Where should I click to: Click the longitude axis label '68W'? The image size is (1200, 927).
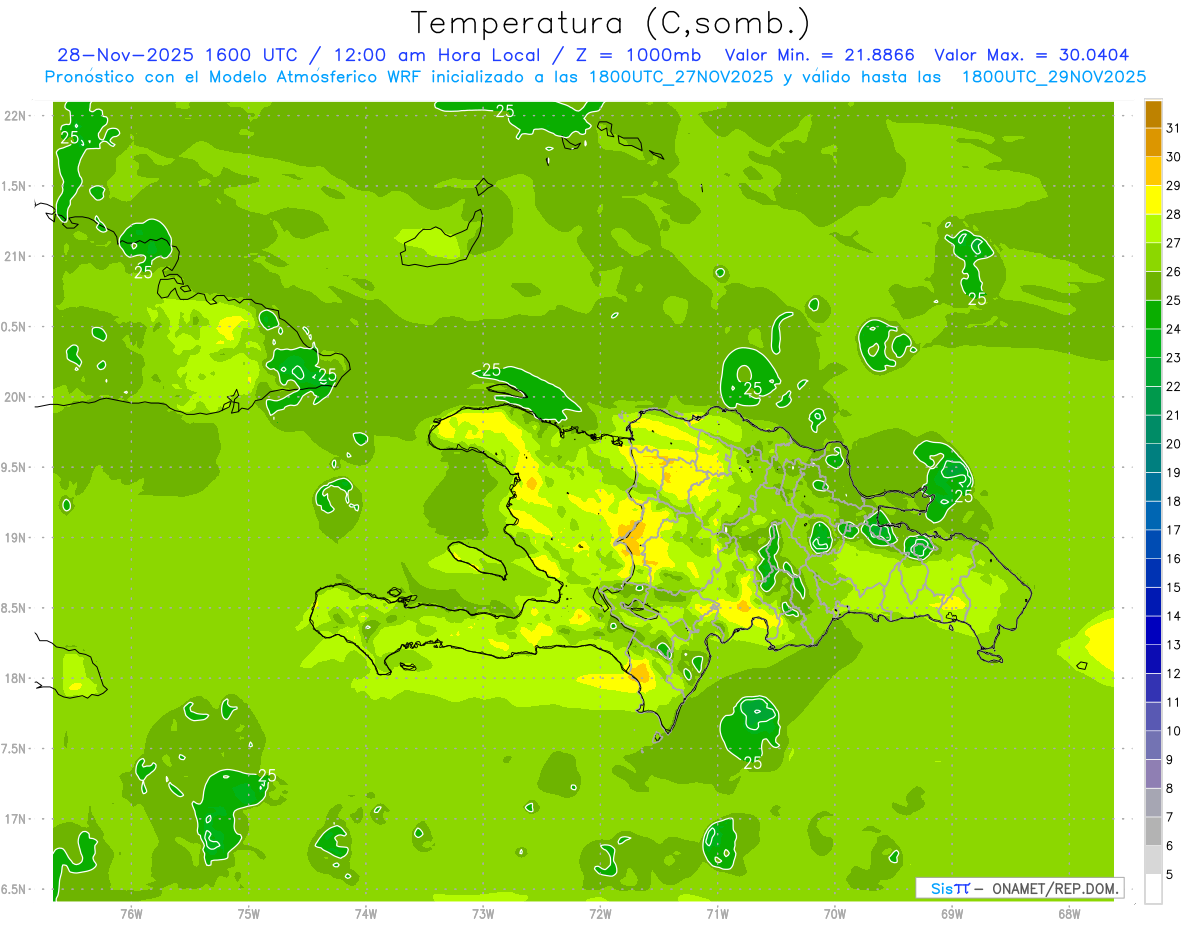coord(1069,914)
